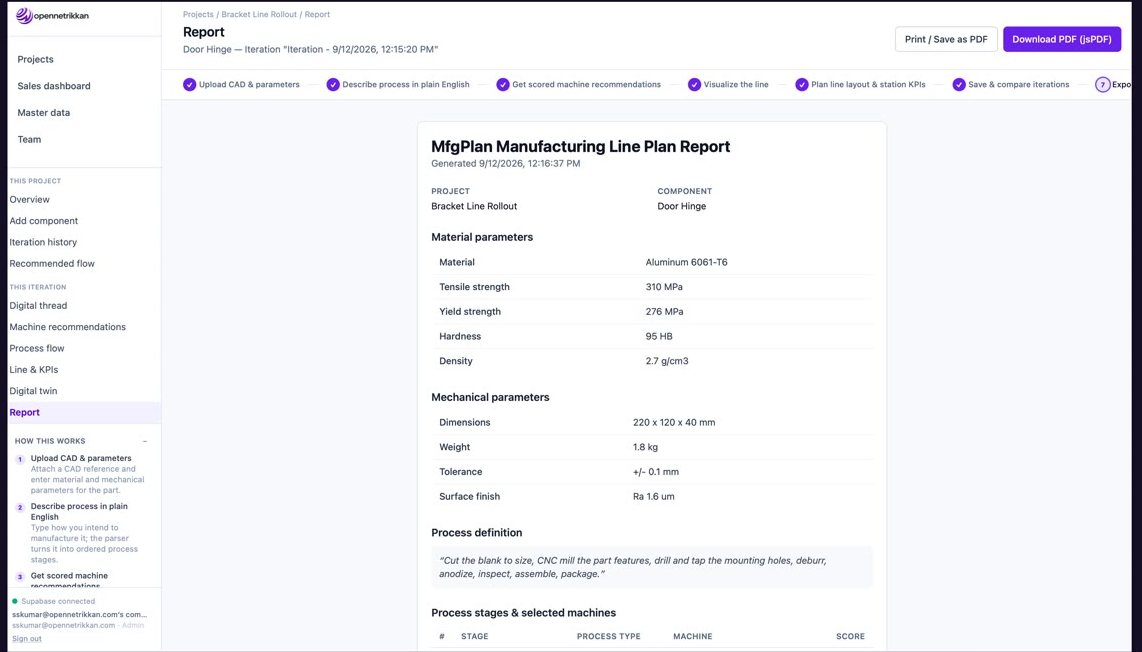Click the process definition quote text
1142x652 pixels.
(633, 567)
